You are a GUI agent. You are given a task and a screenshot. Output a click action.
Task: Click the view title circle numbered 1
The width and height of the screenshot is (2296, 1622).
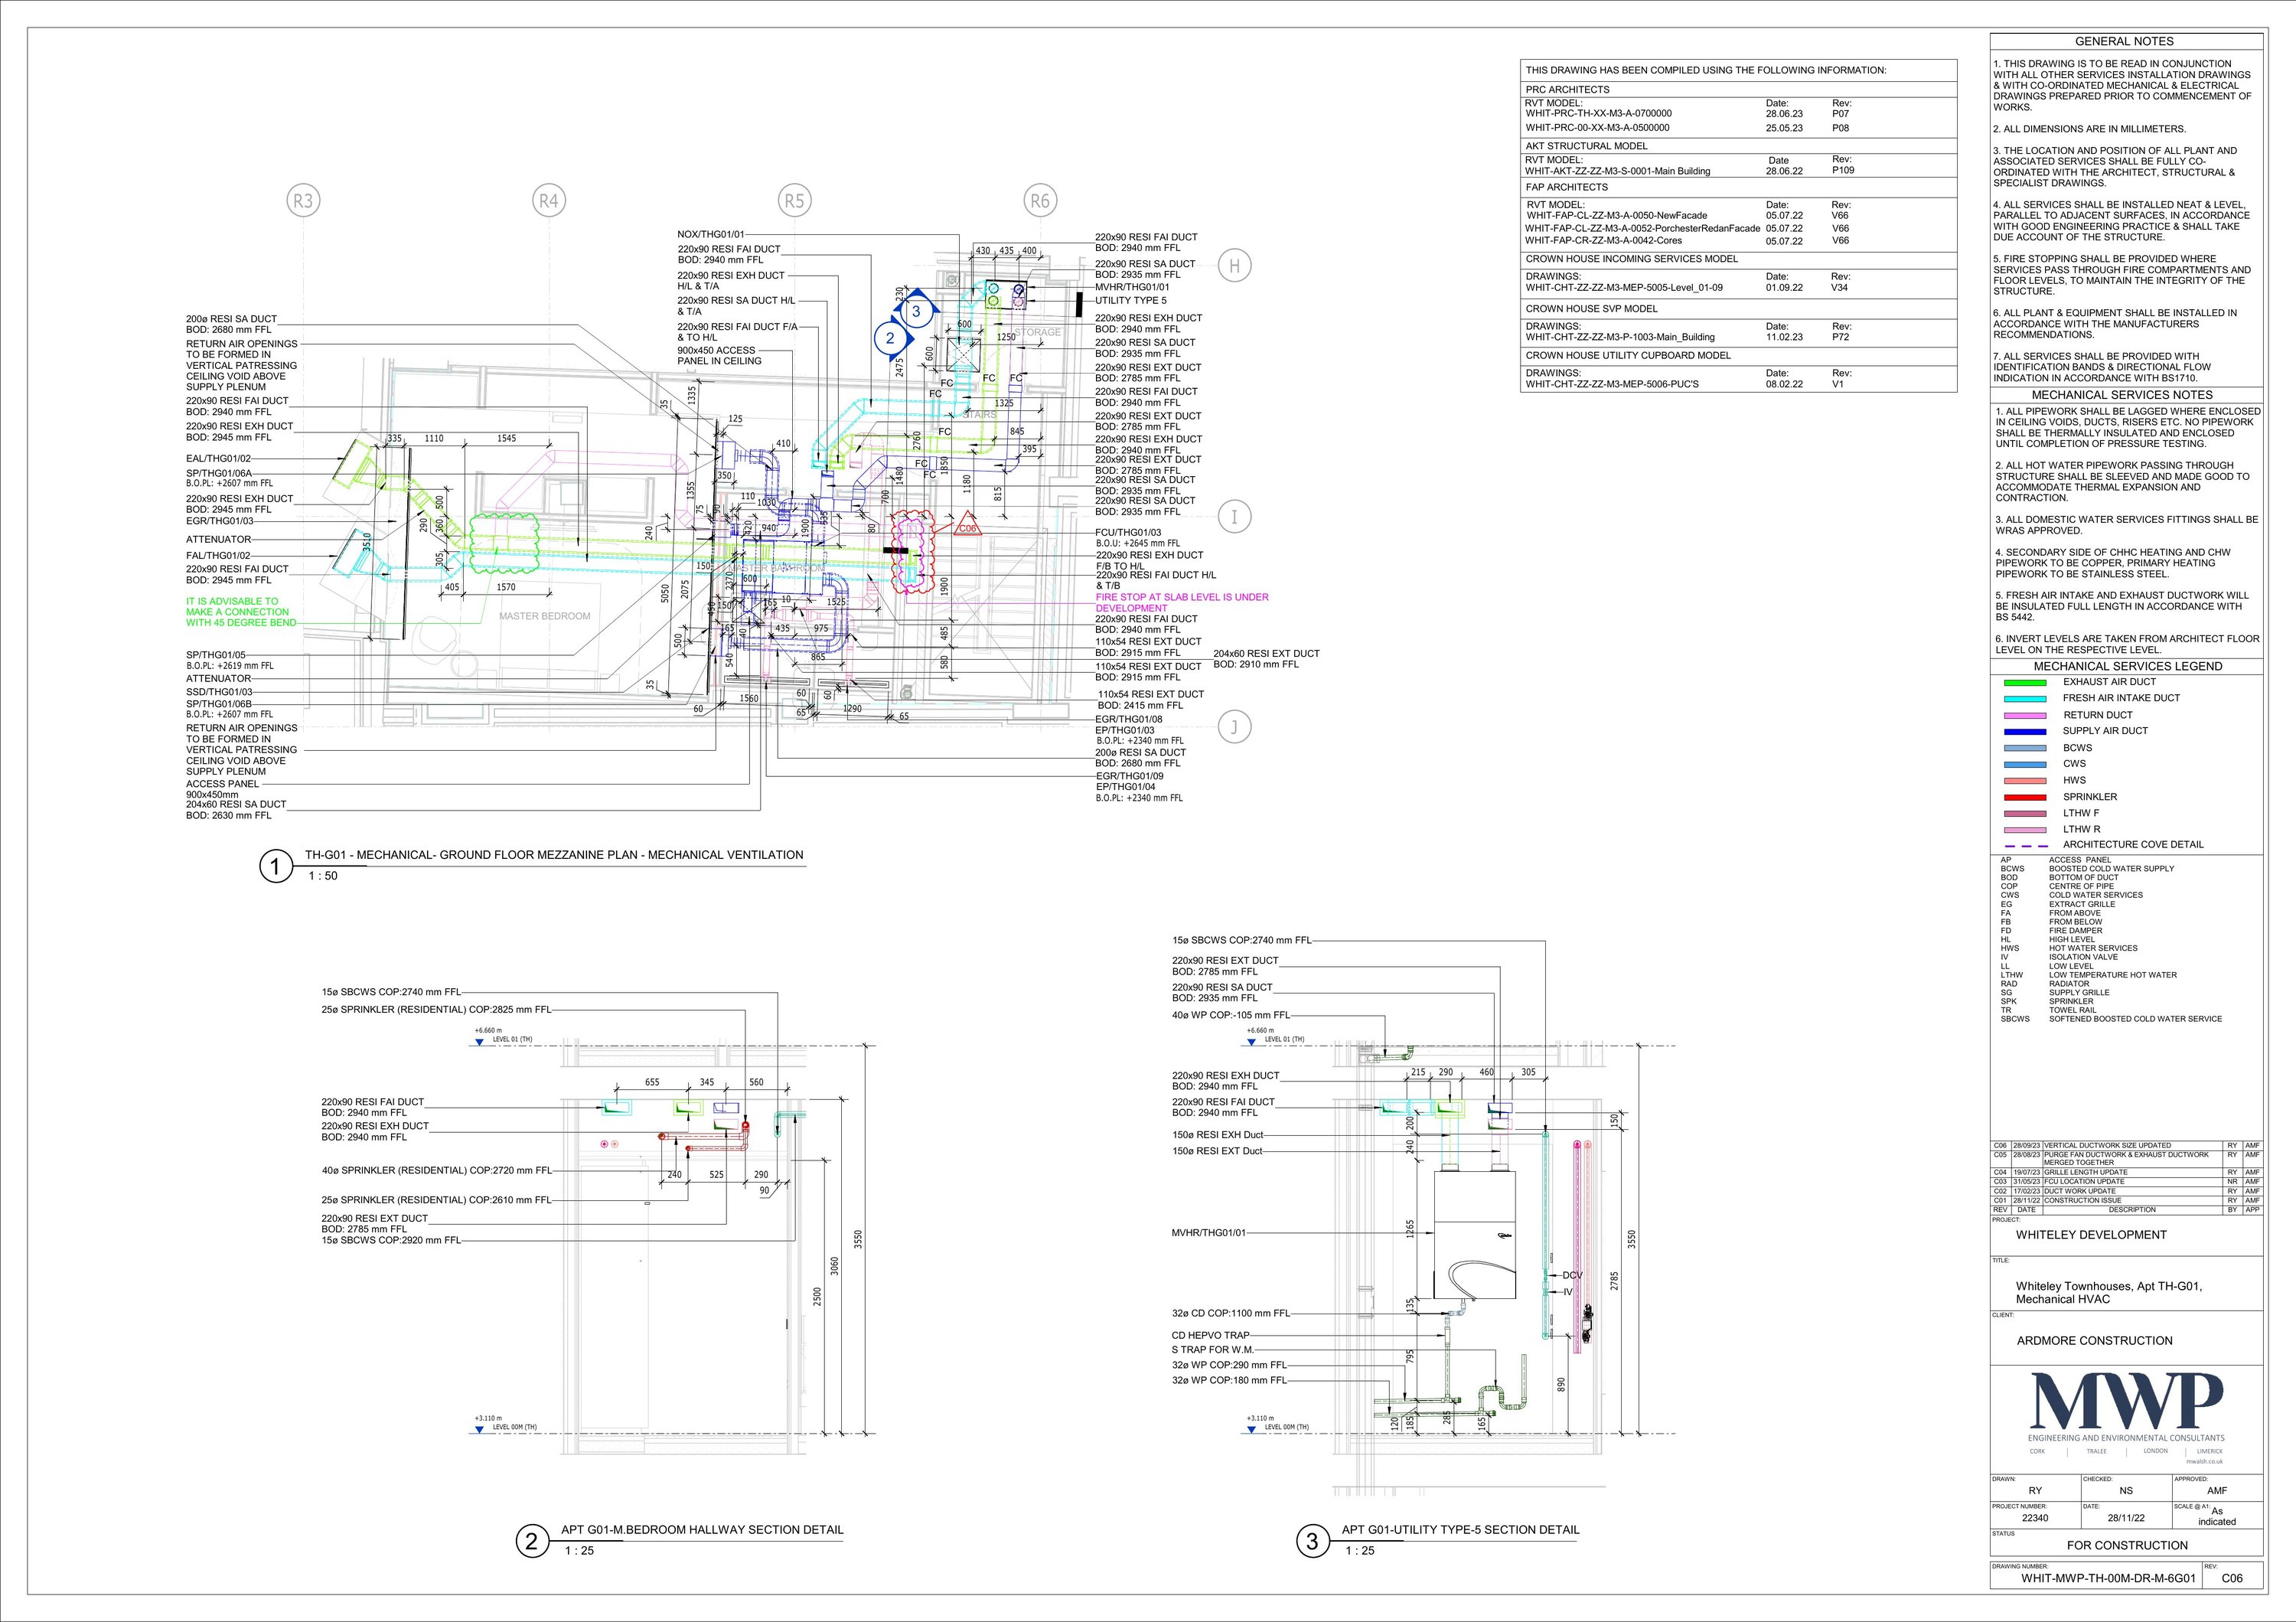(x=275, y=865)
